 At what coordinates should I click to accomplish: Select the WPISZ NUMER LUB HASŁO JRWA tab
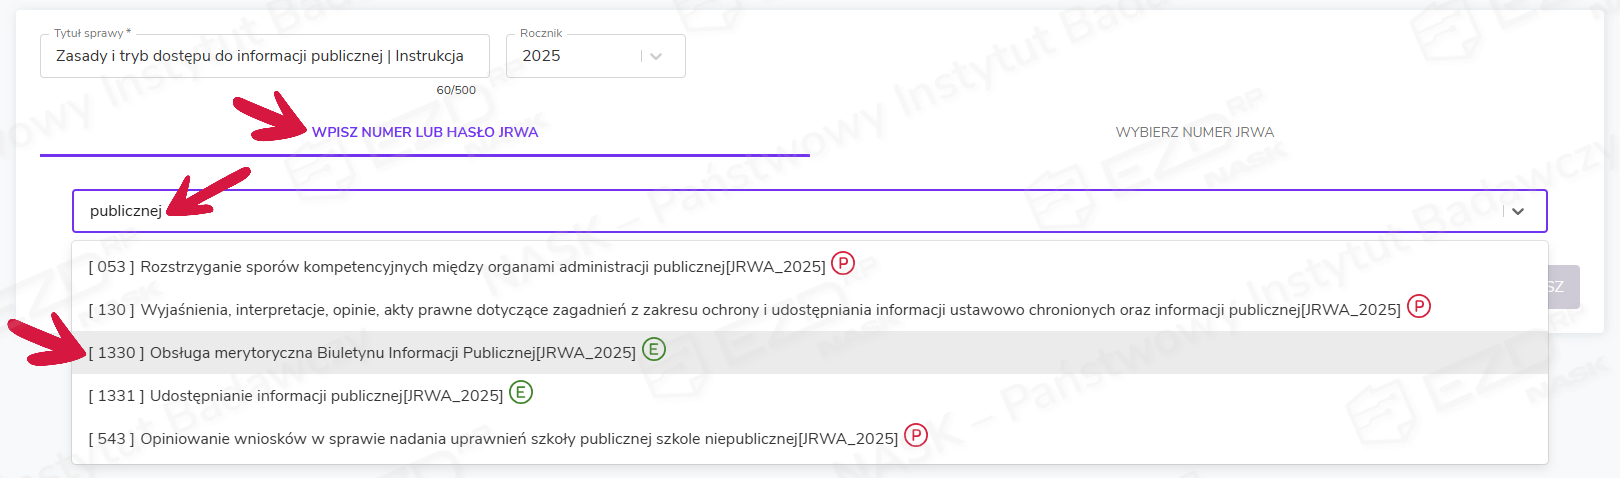[425, 132]
